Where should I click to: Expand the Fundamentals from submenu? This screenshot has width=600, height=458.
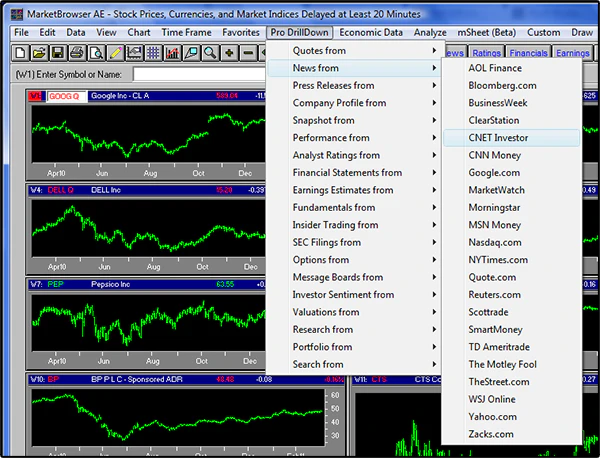click(x=354, y=207)
